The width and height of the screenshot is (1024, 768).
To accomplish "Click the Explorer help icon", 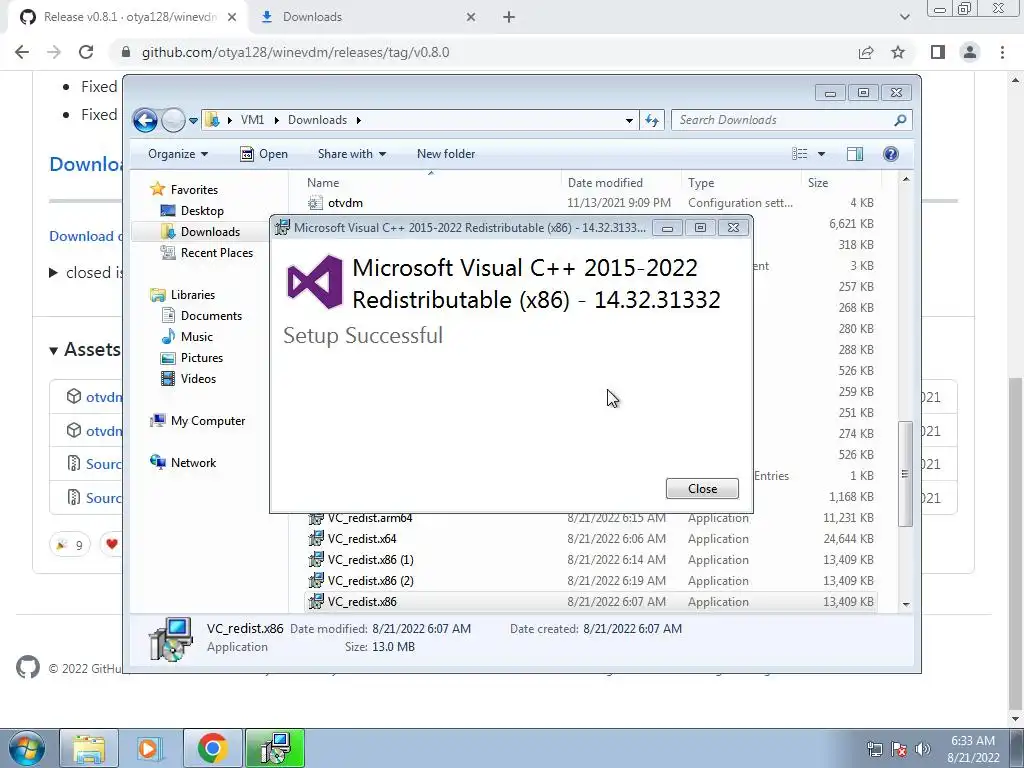I will [891, 154].
